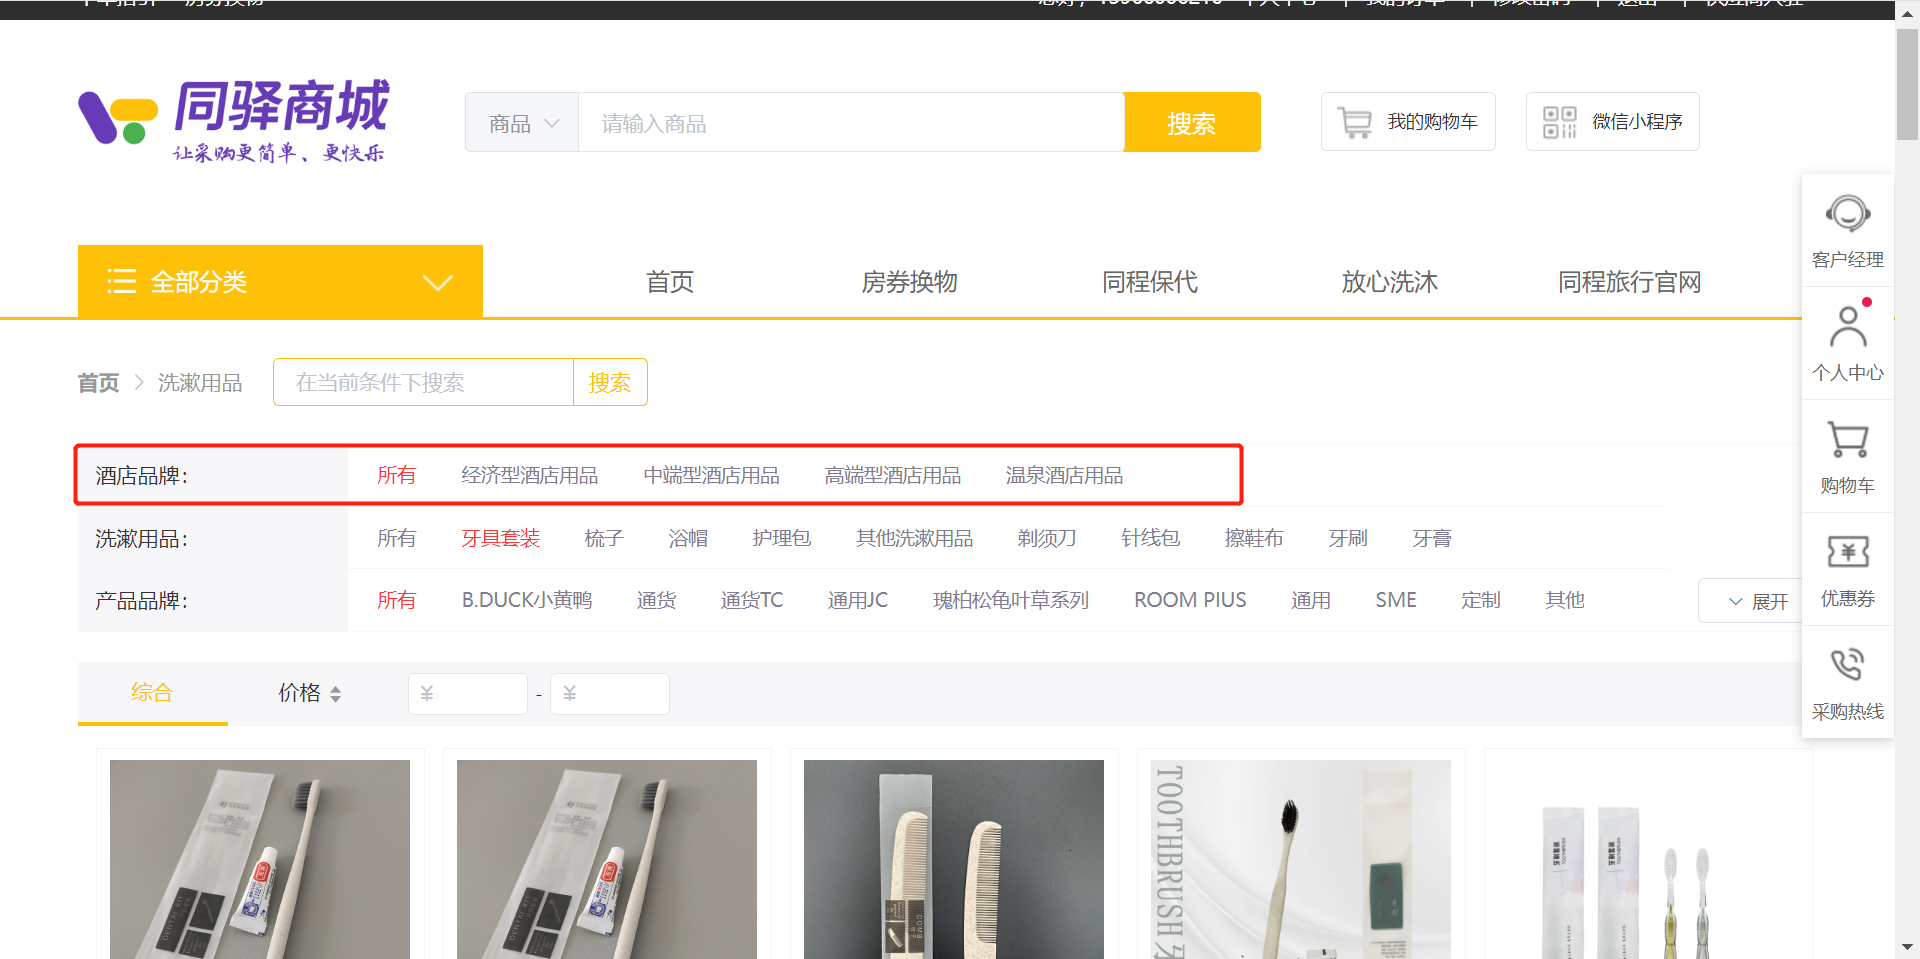Screen dimensions: 1920x959
Task: Select the 其他洗漱用品 filter
Action: (915, 539)
